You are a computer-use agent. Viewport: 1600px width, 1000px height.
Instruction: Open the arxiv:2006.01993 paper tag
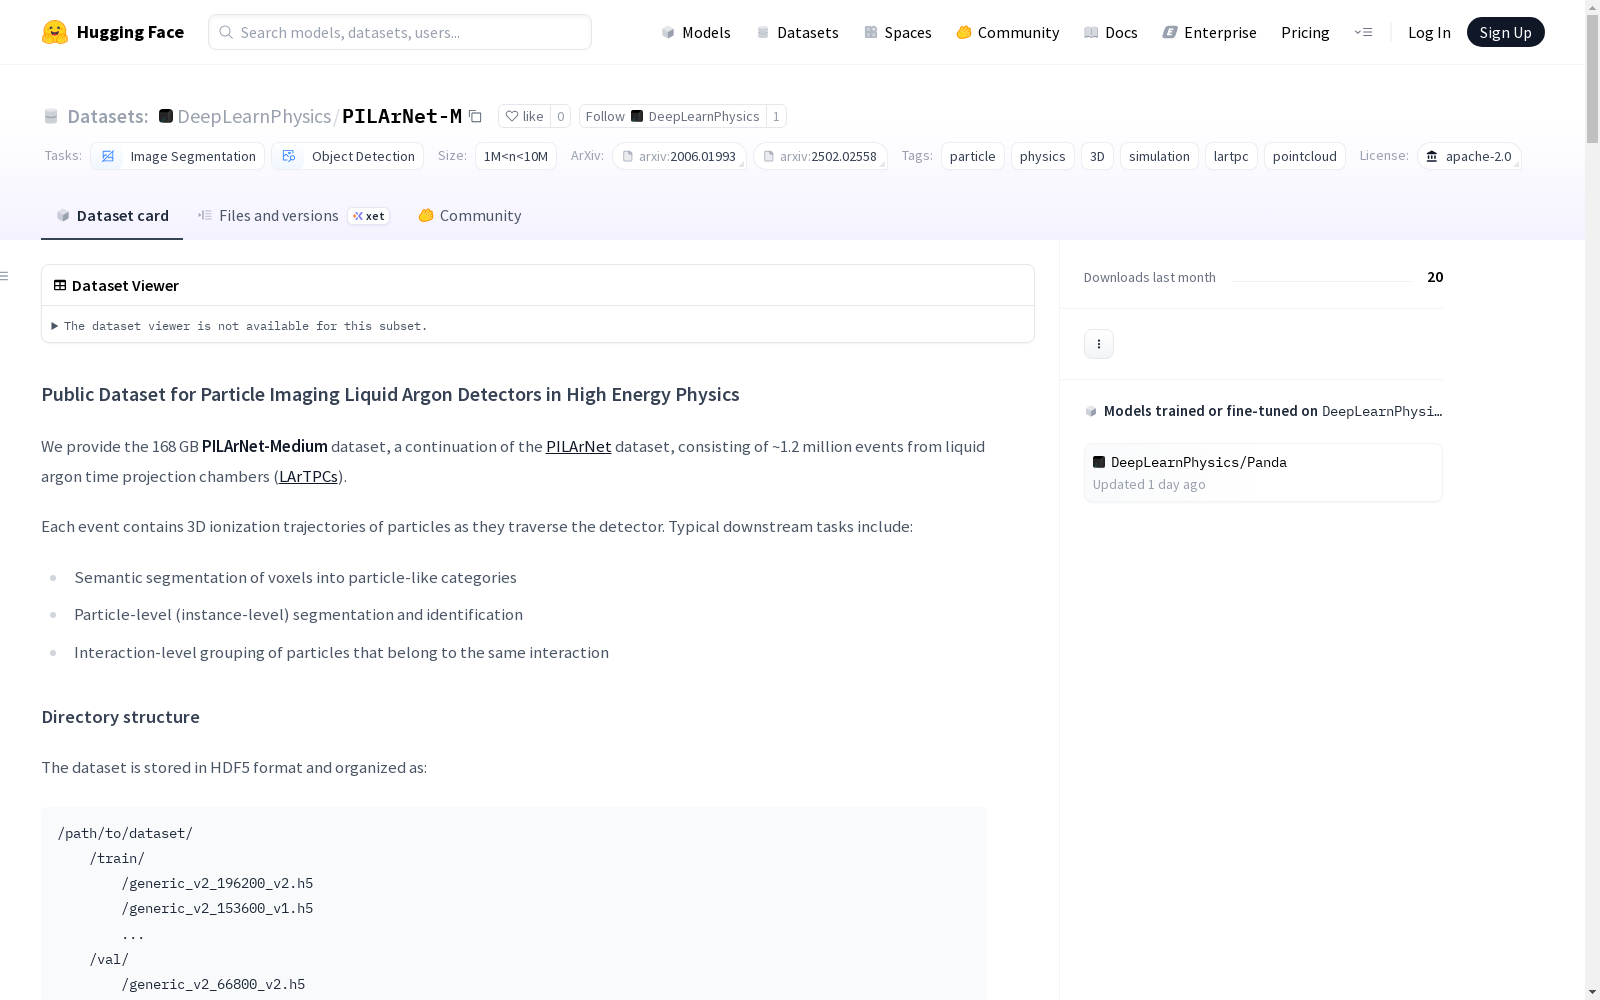tap(680, 156)
